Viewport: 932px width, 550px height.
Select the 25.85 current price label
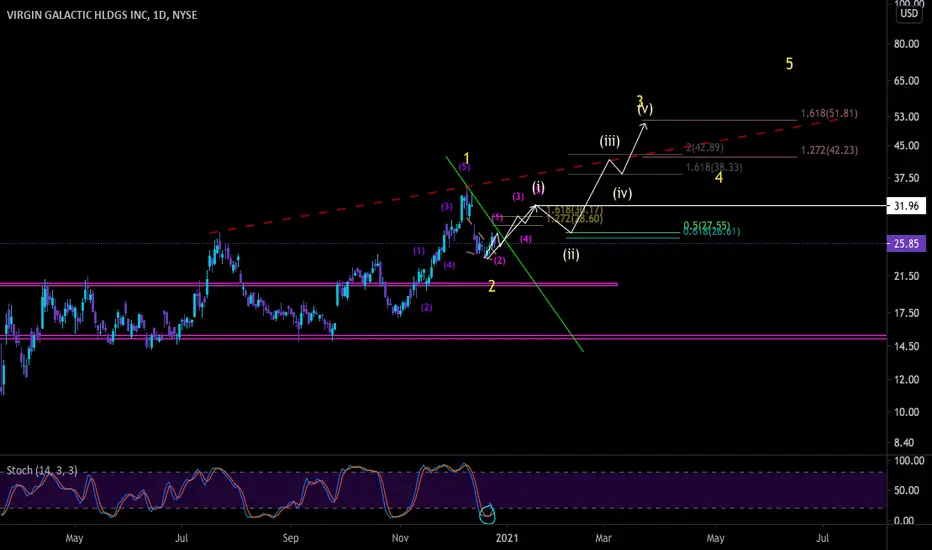tap(906, 244)
